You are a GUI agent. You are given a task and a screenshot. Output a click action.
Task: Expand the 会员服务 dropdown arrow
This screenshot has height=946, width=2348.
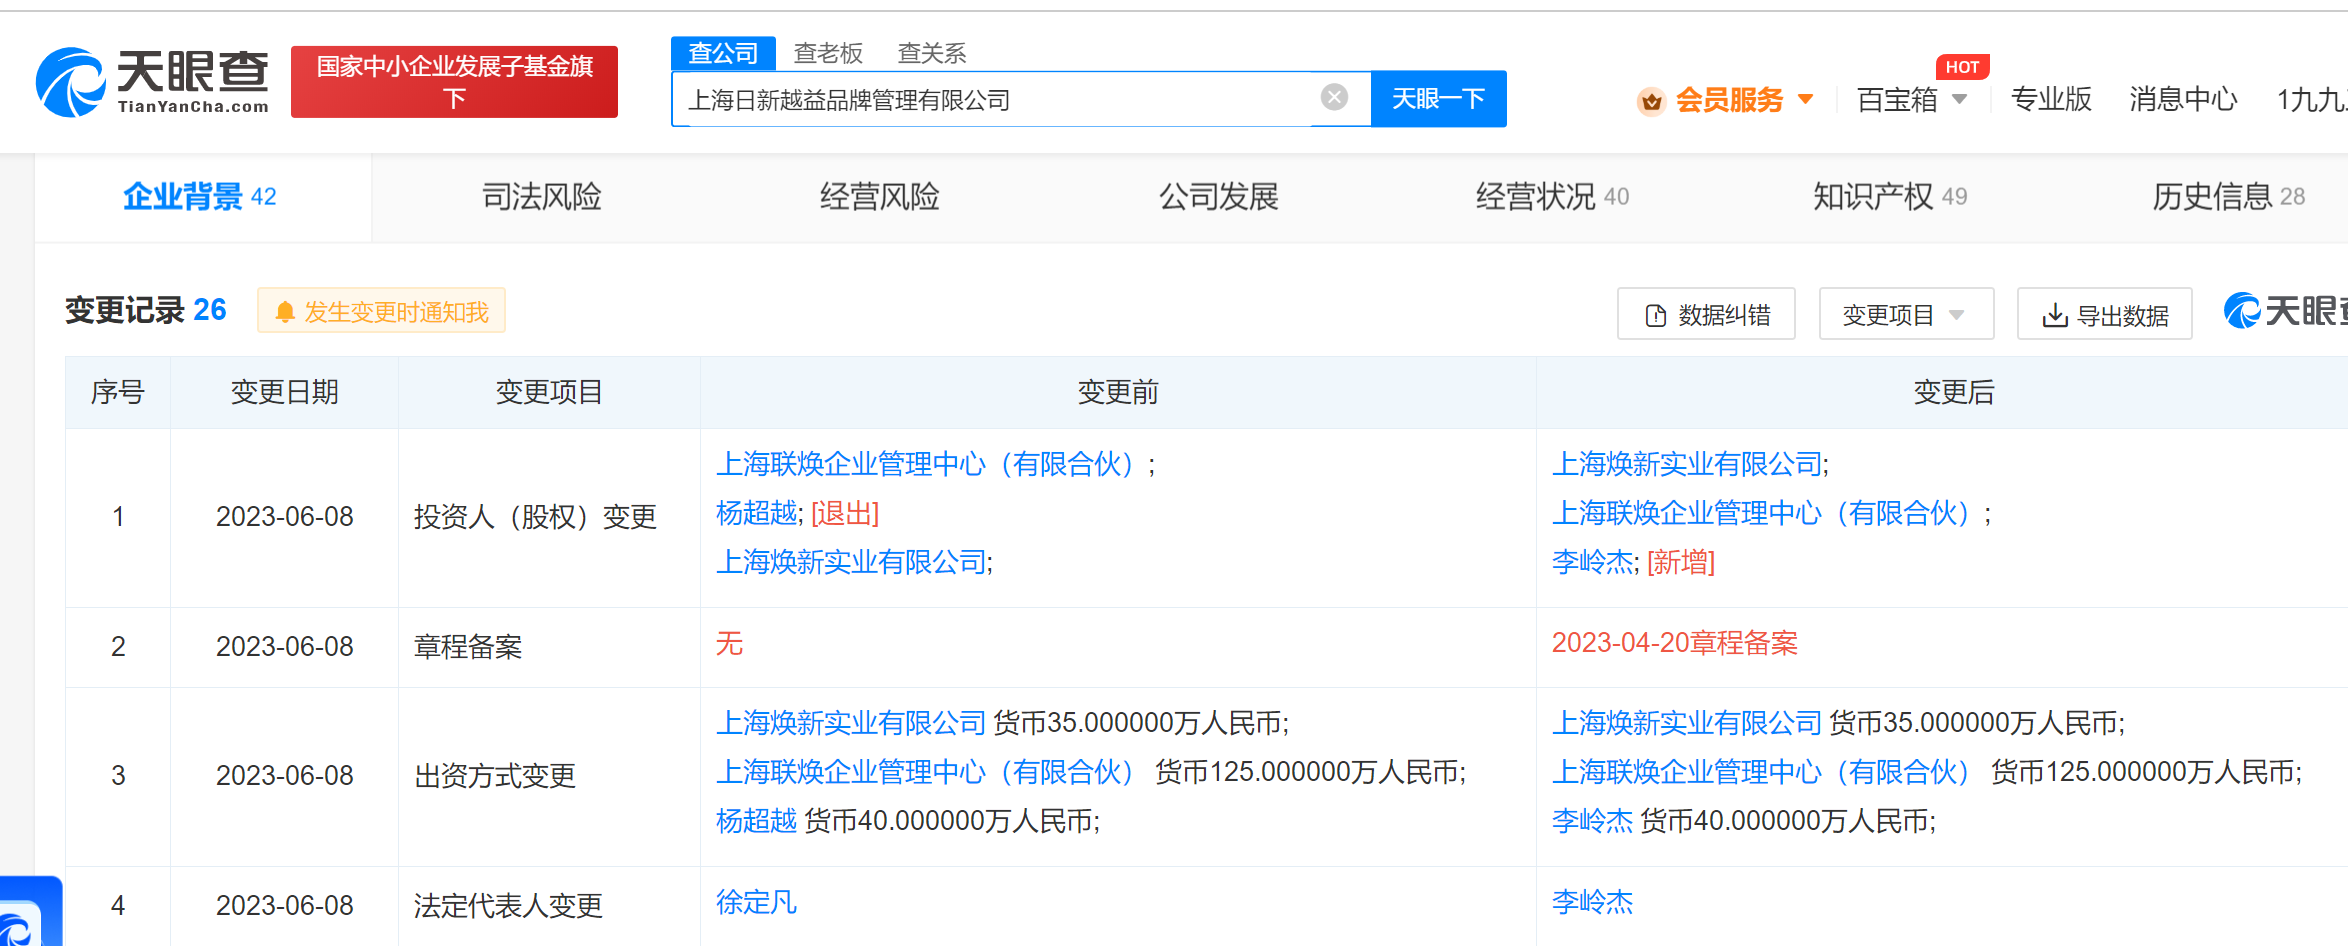click(x=1806, y=99)
